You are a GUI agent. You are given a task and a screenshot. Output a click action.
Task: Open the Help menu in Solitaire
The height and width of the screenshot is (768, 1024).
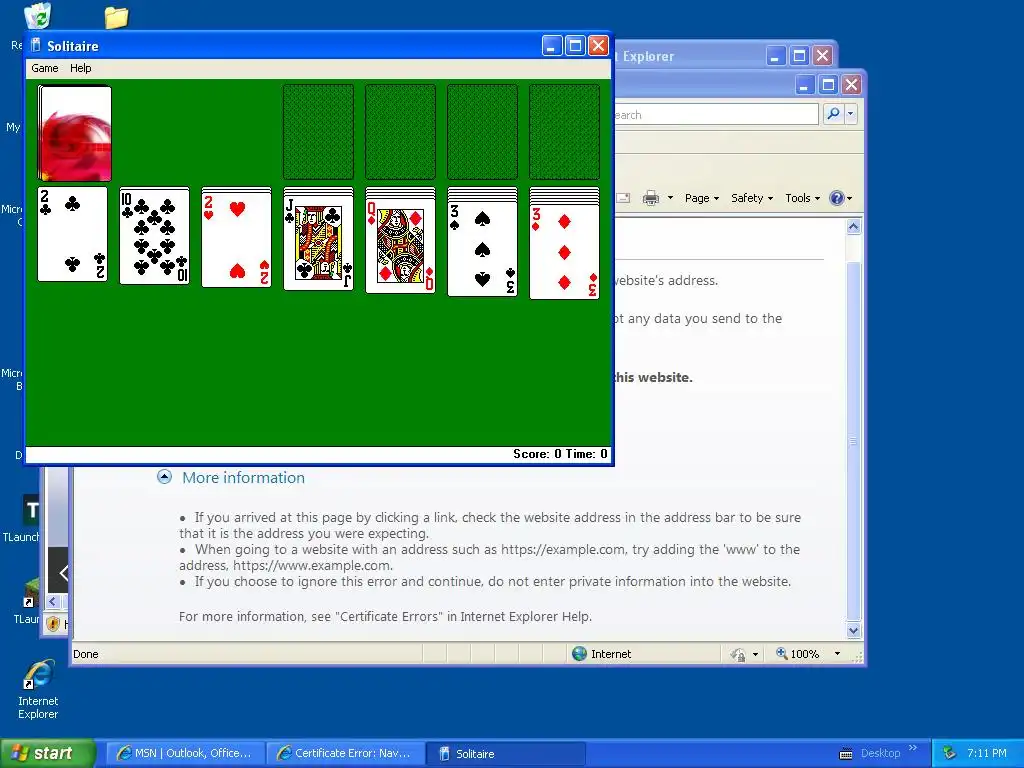pos(80,68)
